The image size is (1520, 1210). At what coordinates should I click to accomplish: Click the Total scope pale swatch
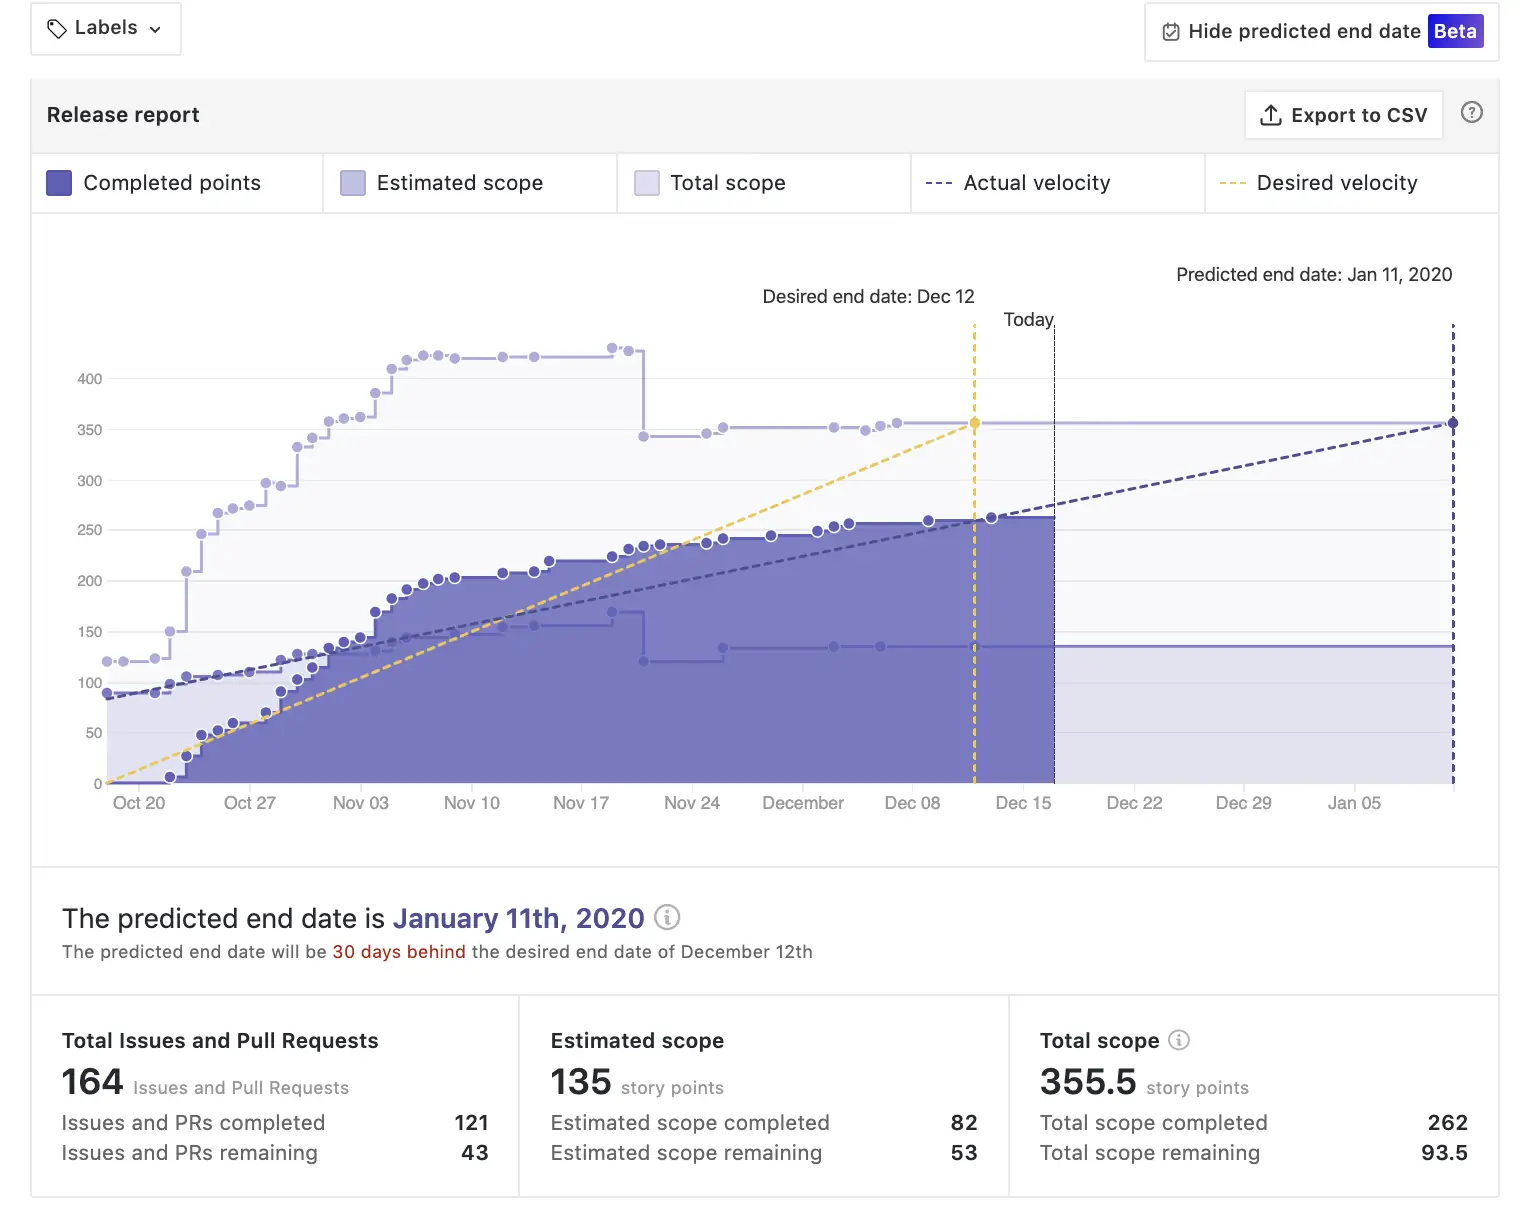point(647,183)
